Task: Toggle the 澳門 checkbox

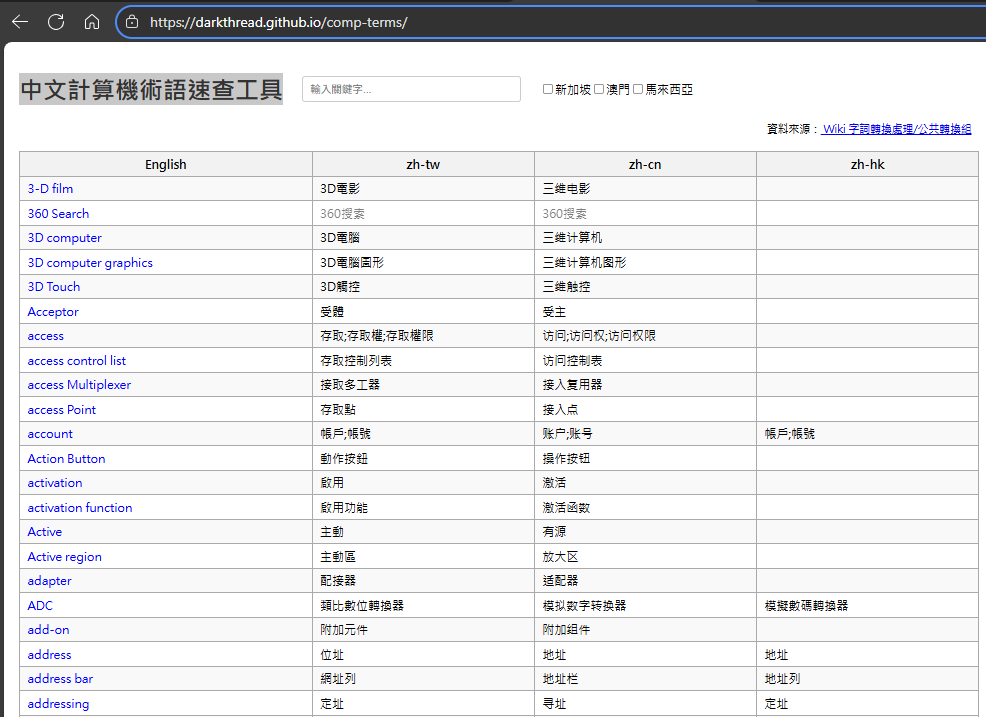Action: tap(599, 89)
